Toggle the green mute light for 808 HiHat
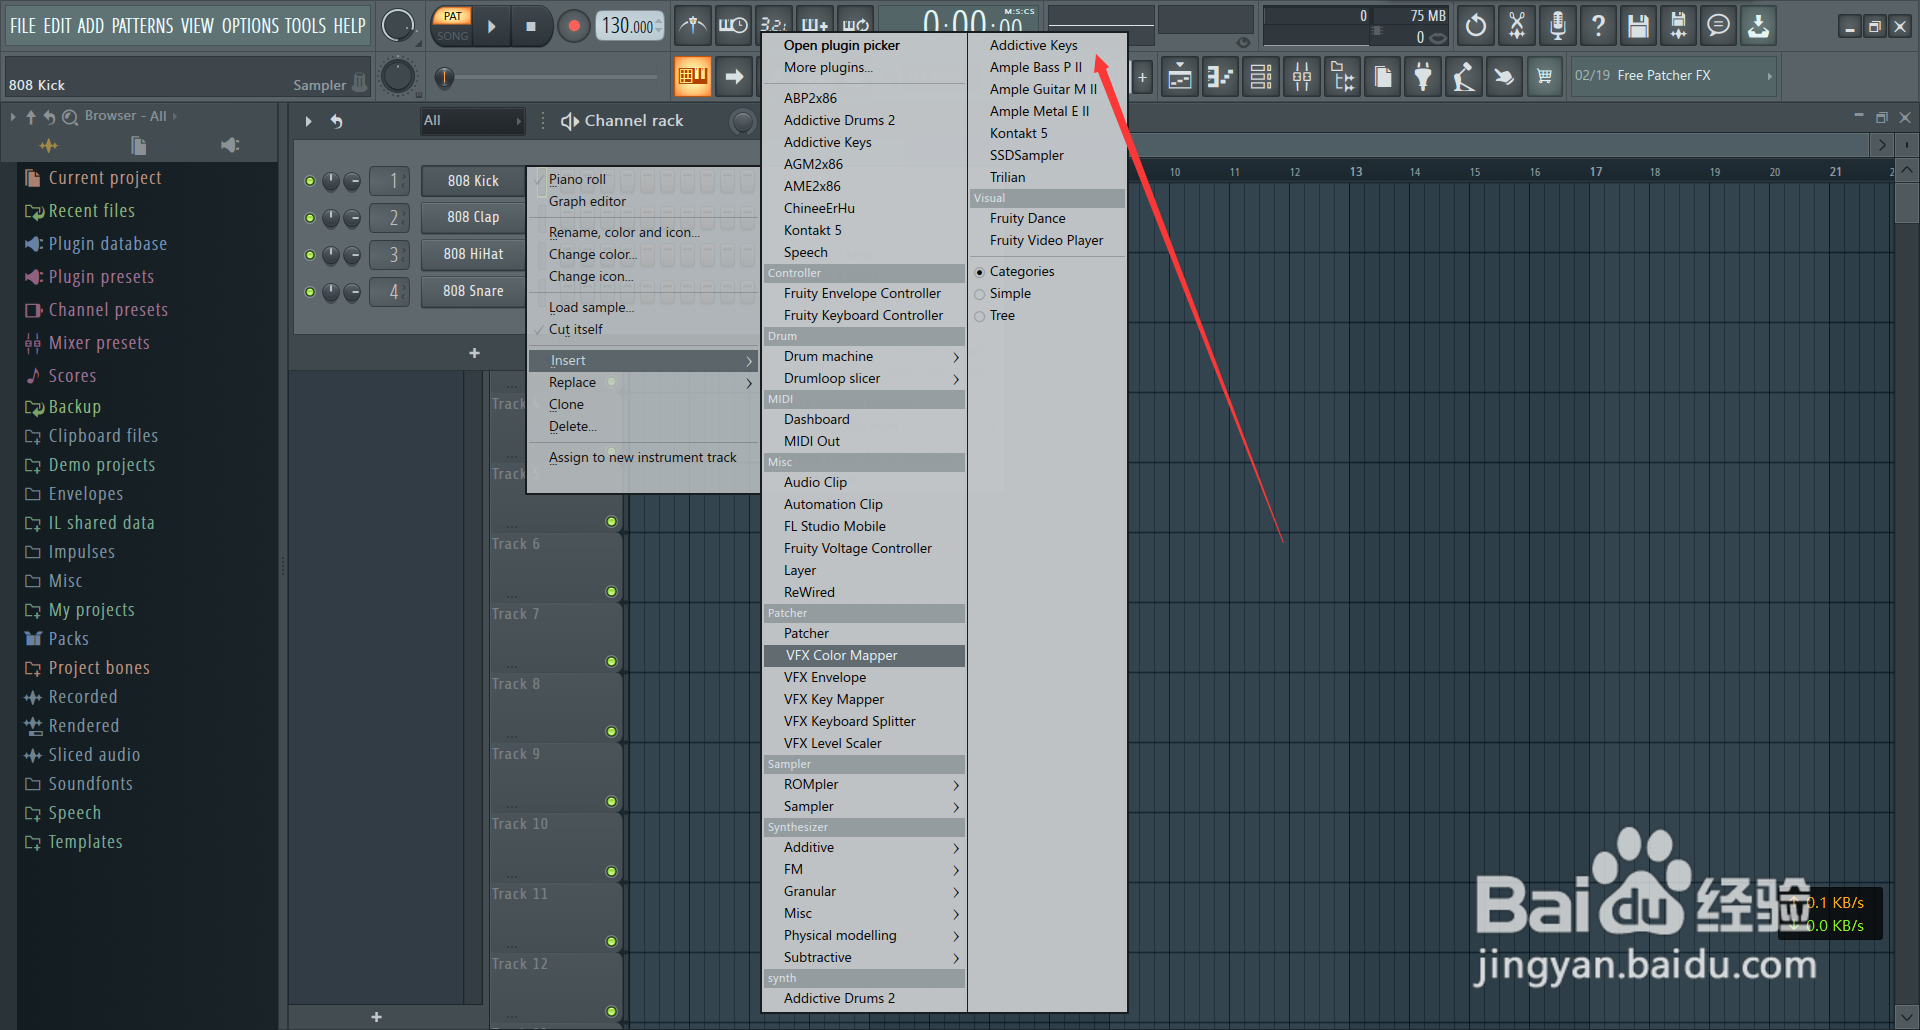This screenshot has height=1030, width=1920. [x=310, y=255]
